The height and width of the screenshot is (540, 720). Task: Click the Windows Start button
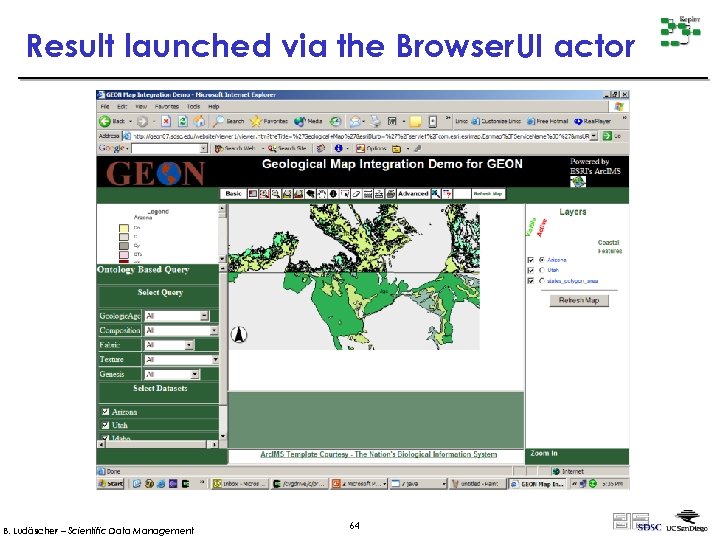pos(111,484)
